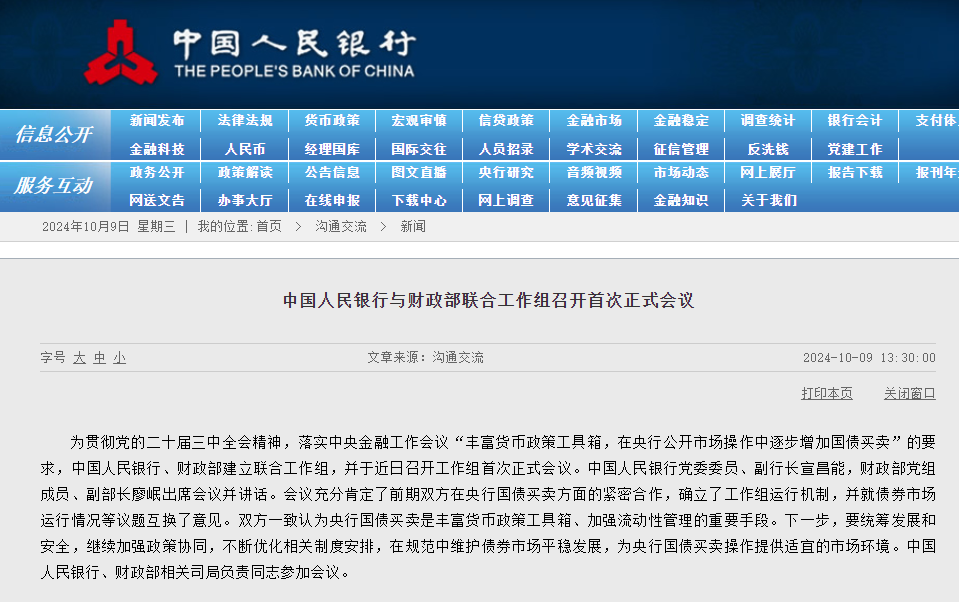Set font size to 中
This screenshot has width=959, height=602.
coord(100,358)
